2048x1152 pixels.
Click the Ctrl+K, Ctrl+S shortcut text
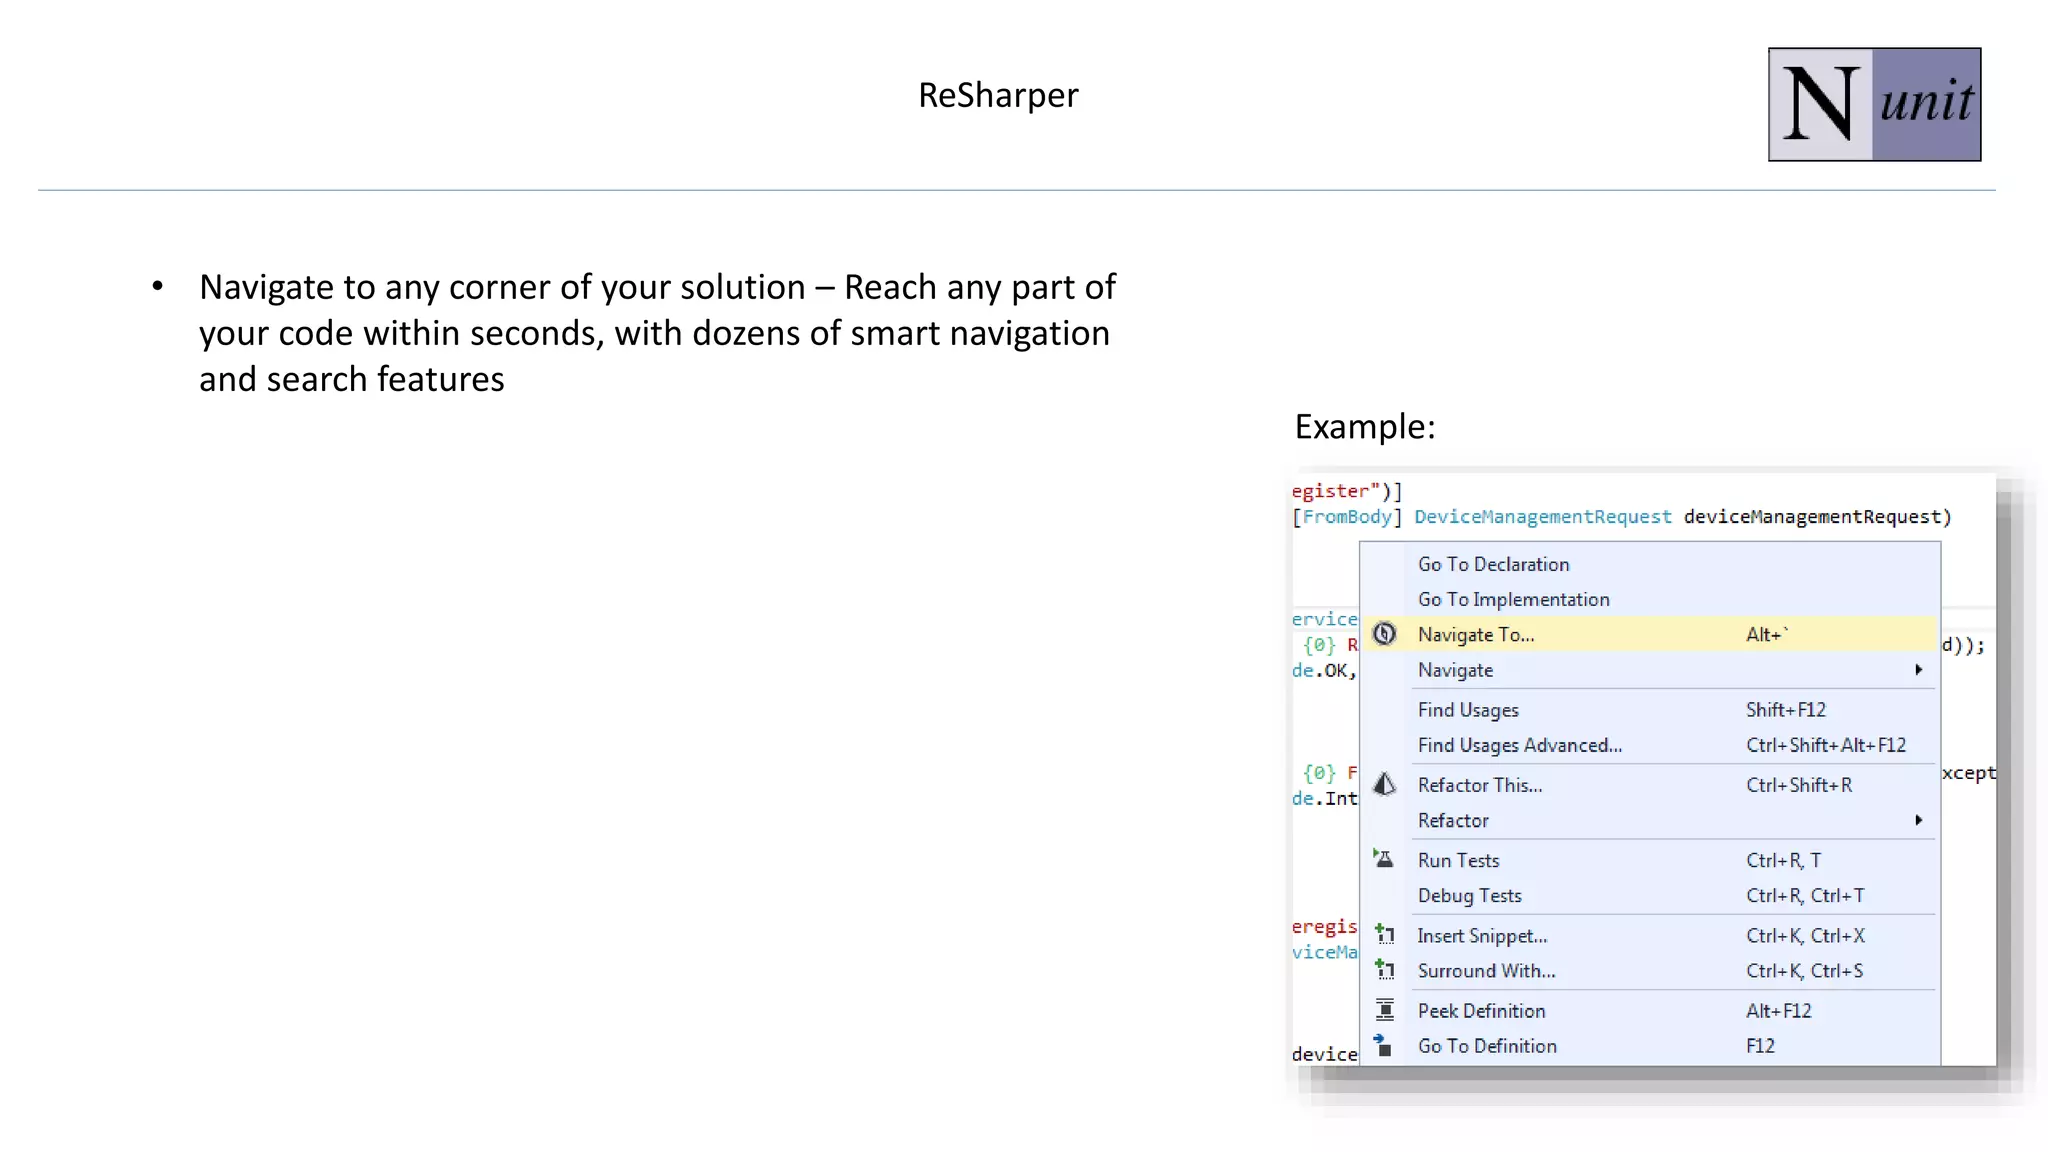pos(1805,971)
